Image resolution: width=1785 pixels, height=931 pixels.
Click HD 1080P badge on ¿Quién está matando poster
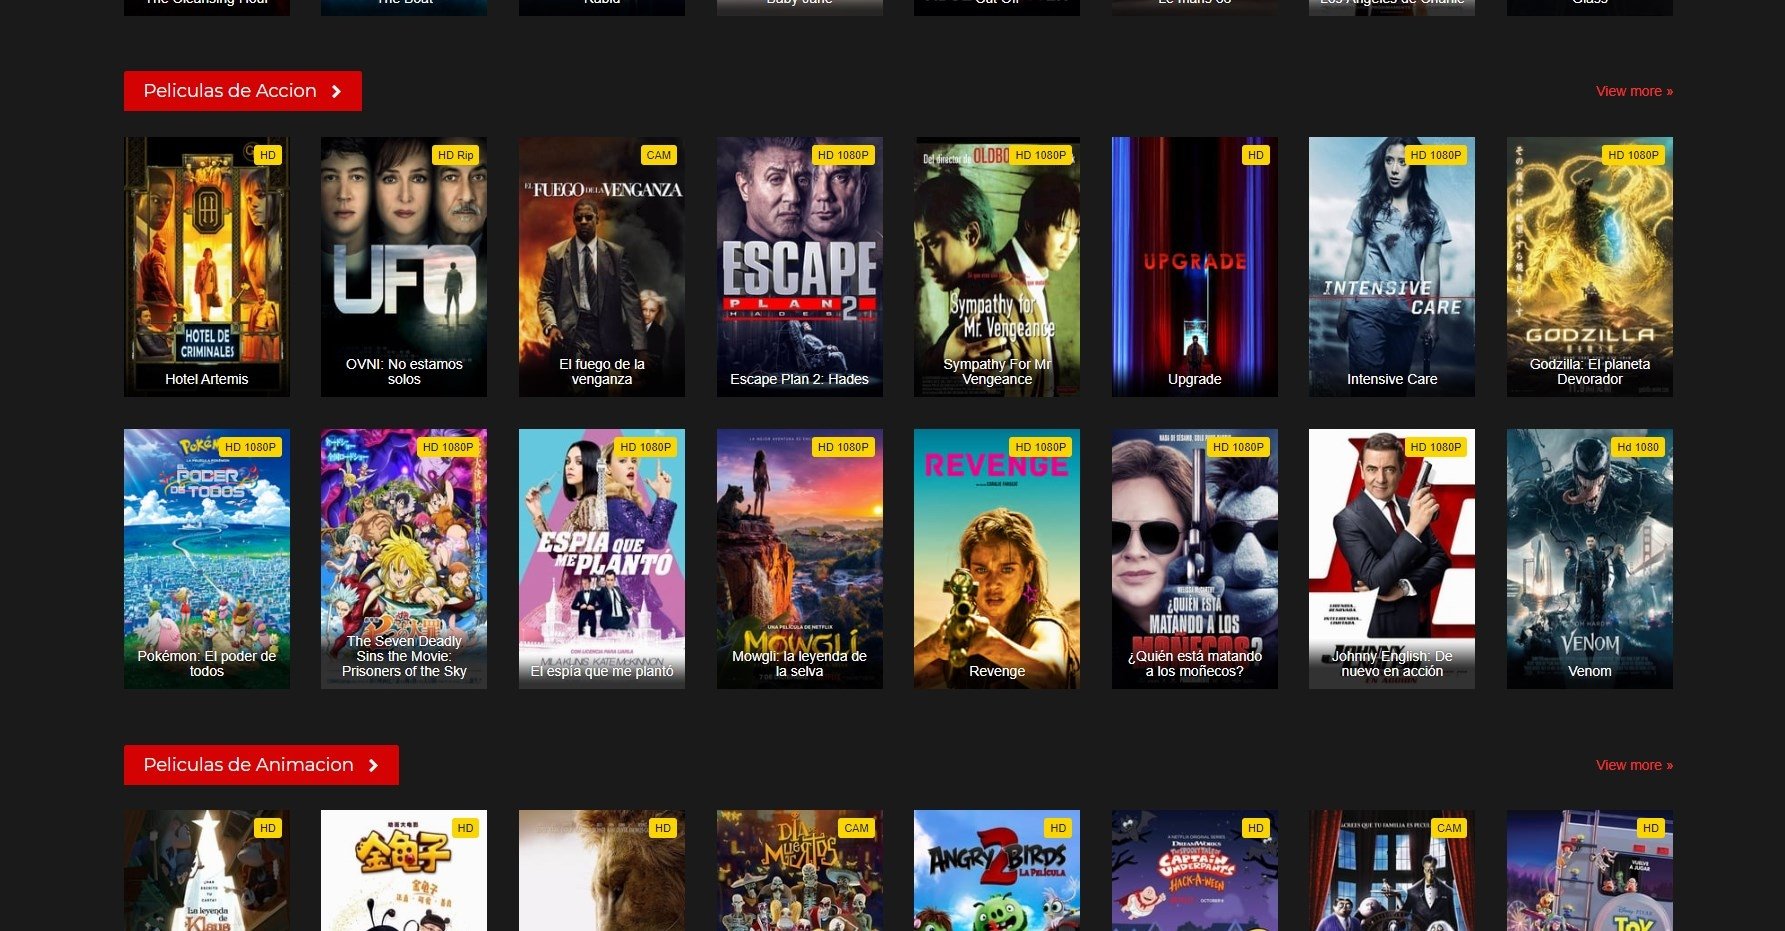(x=1238, y=447)
